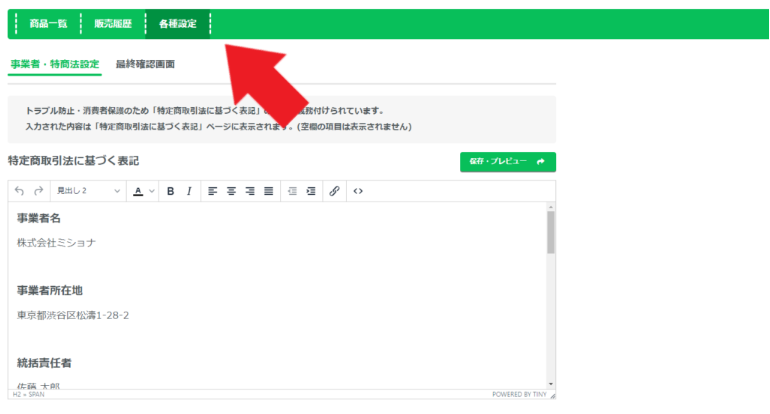770x414 pixels.
Task: Click the 事業者名 heading in editor
Action: [39, 218]
